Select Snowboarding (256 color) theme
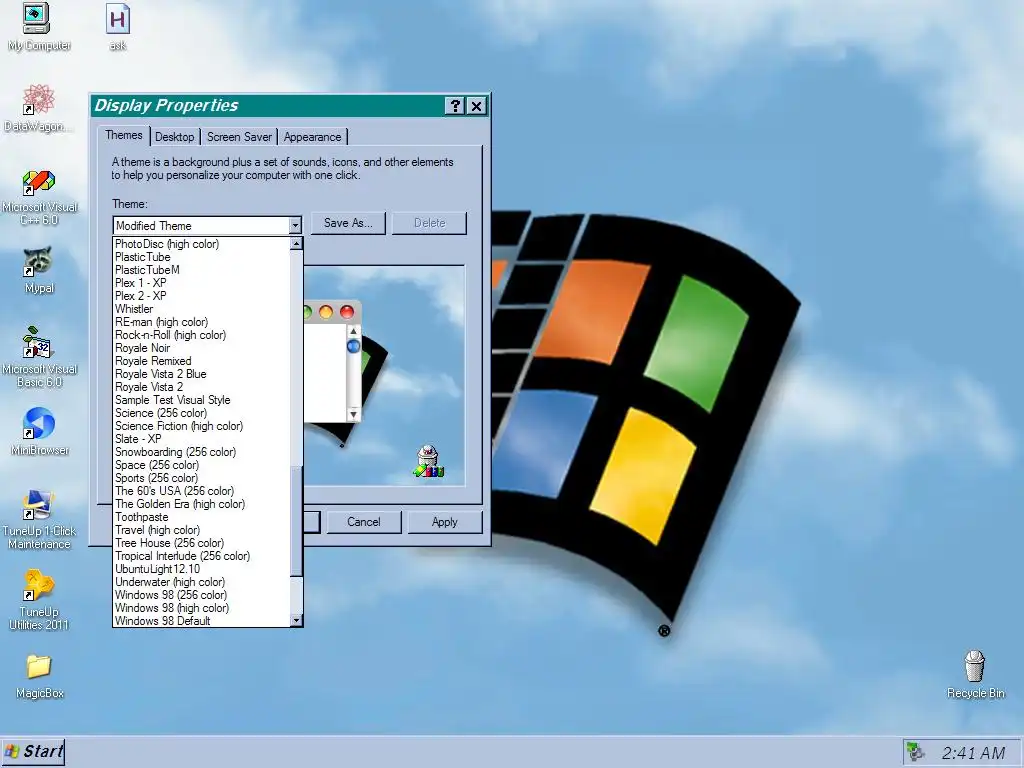 click(x=201, y=452)
